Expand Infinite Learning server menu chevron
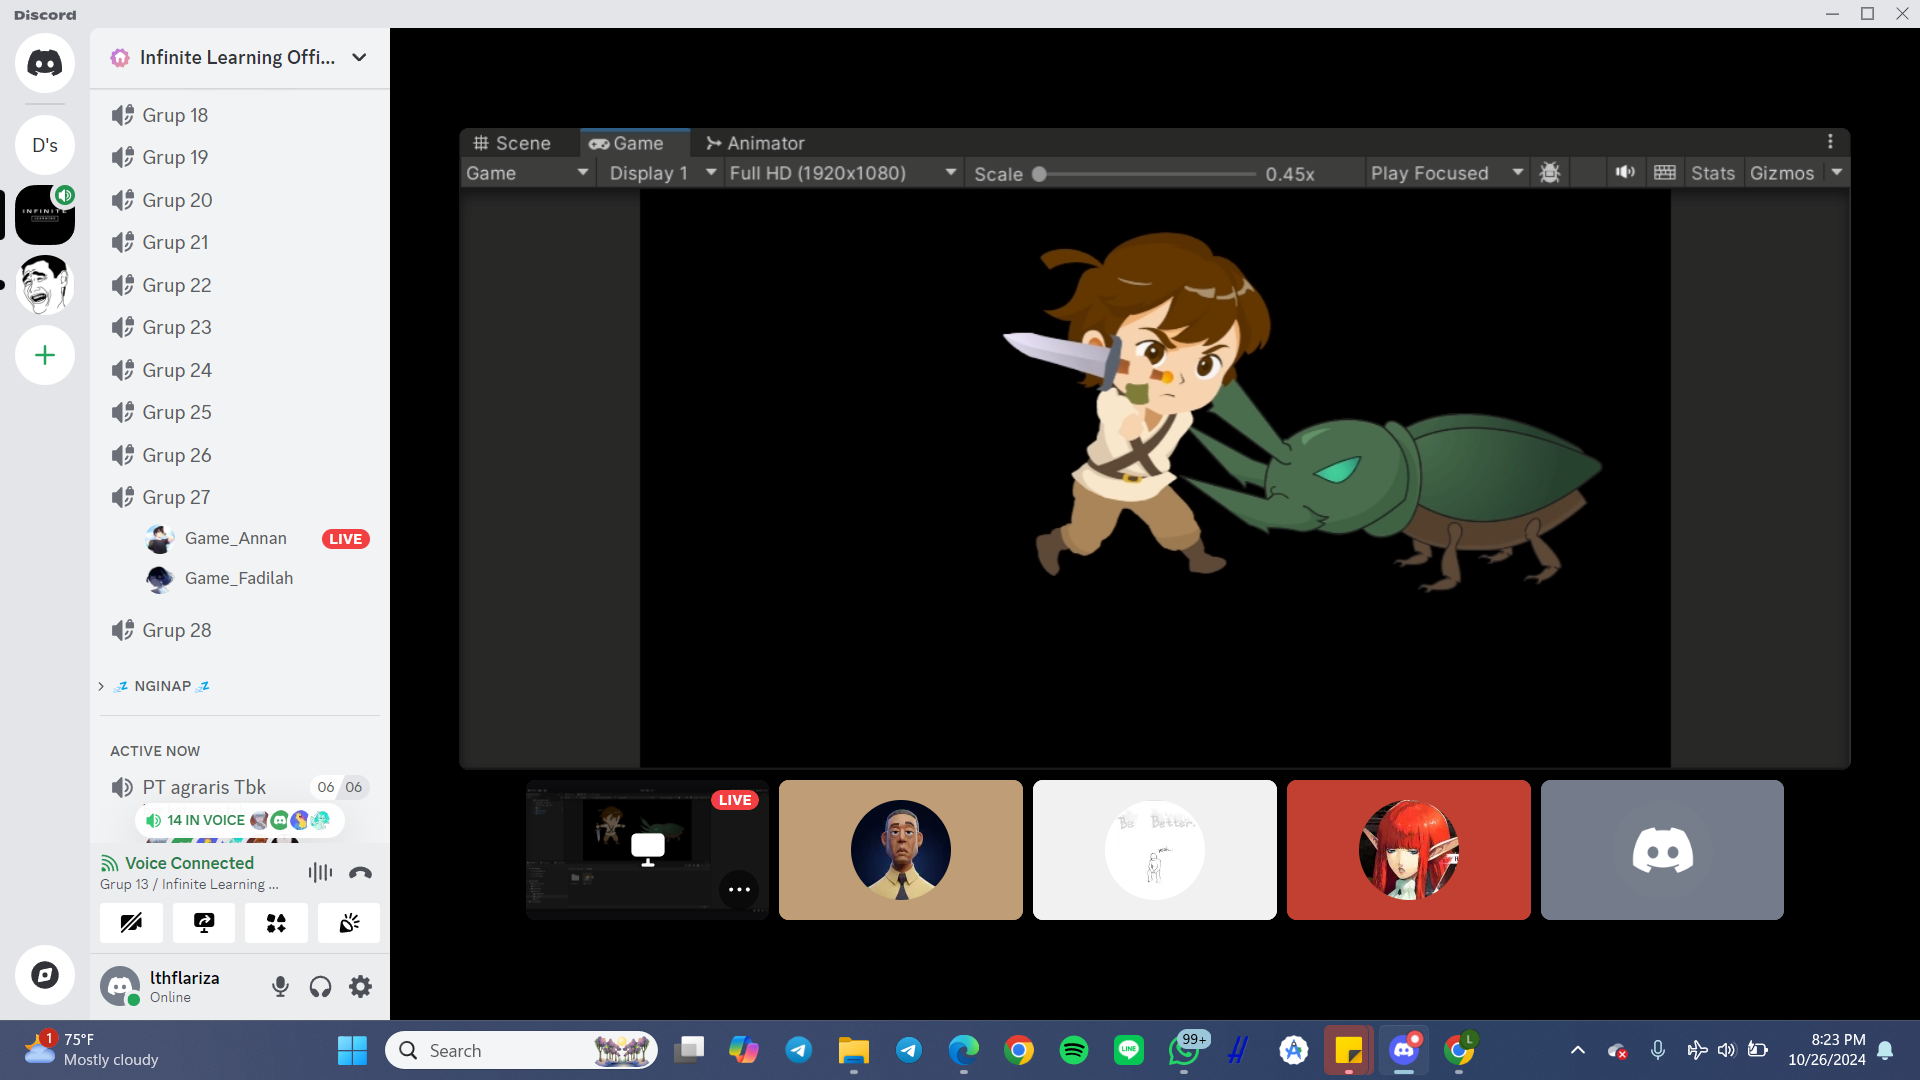This screenshot has height=1080, width=1920. point(359,57)
